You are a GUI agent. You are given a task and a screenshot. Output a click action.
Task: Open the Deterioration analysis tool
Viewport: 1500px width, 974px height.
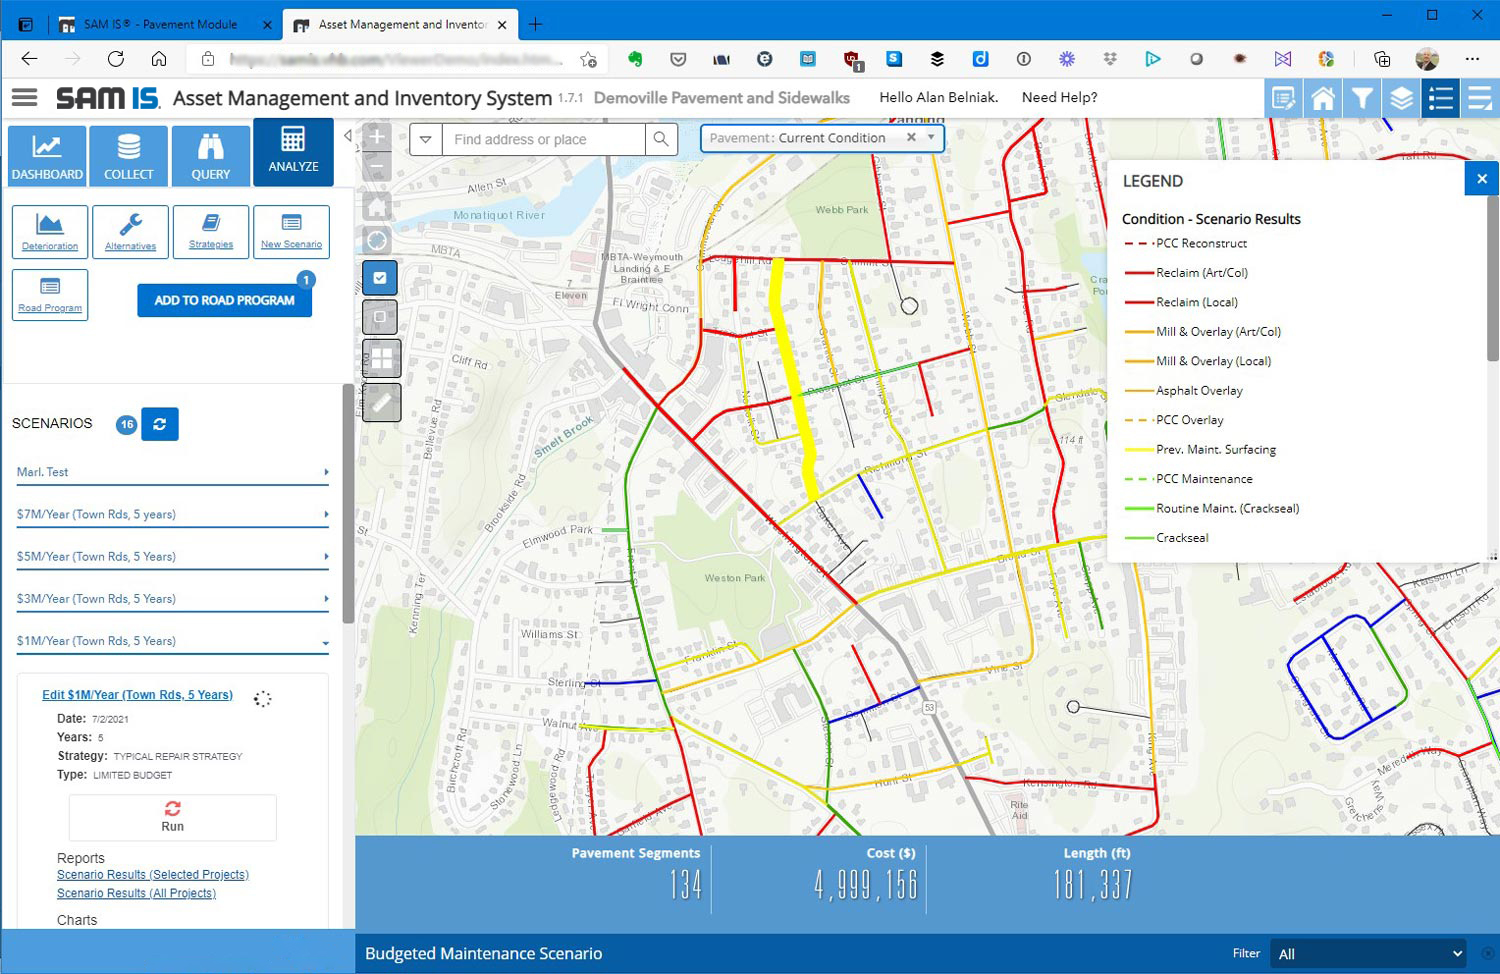point(50,232)
